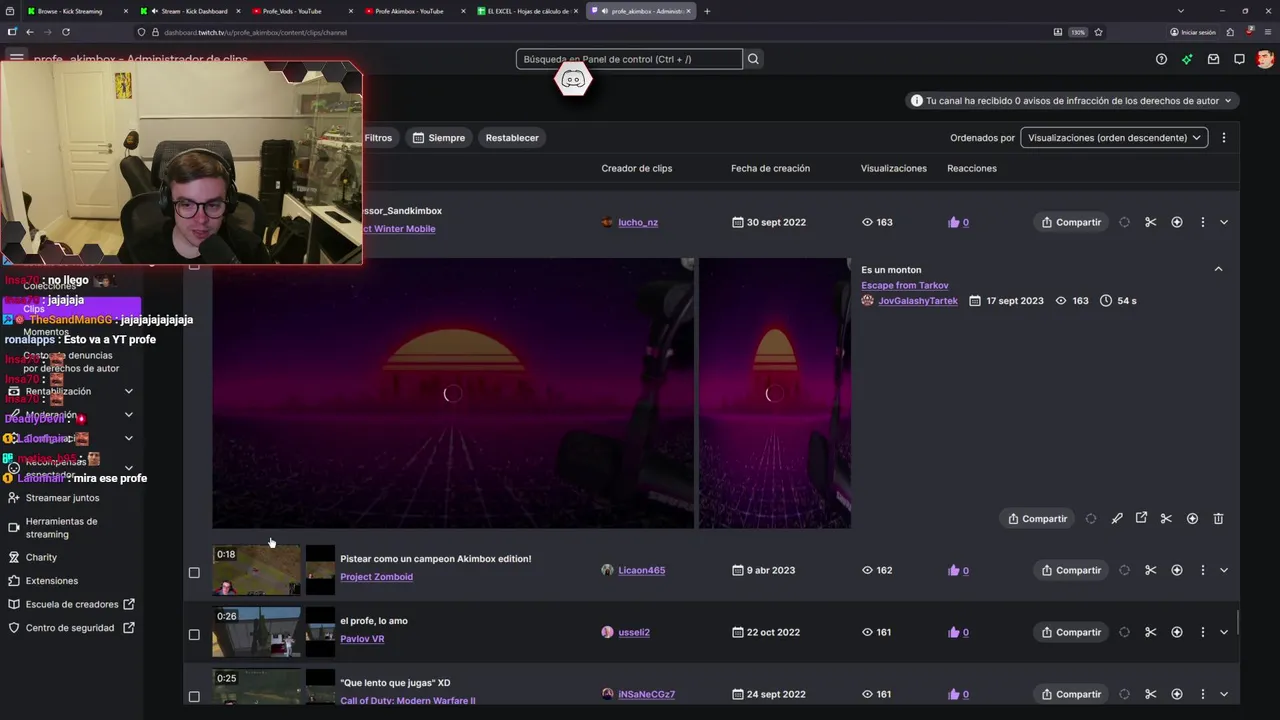Click the Restablecer button
The height and width of the screenshot is (720, 1280).
(512, 137)
